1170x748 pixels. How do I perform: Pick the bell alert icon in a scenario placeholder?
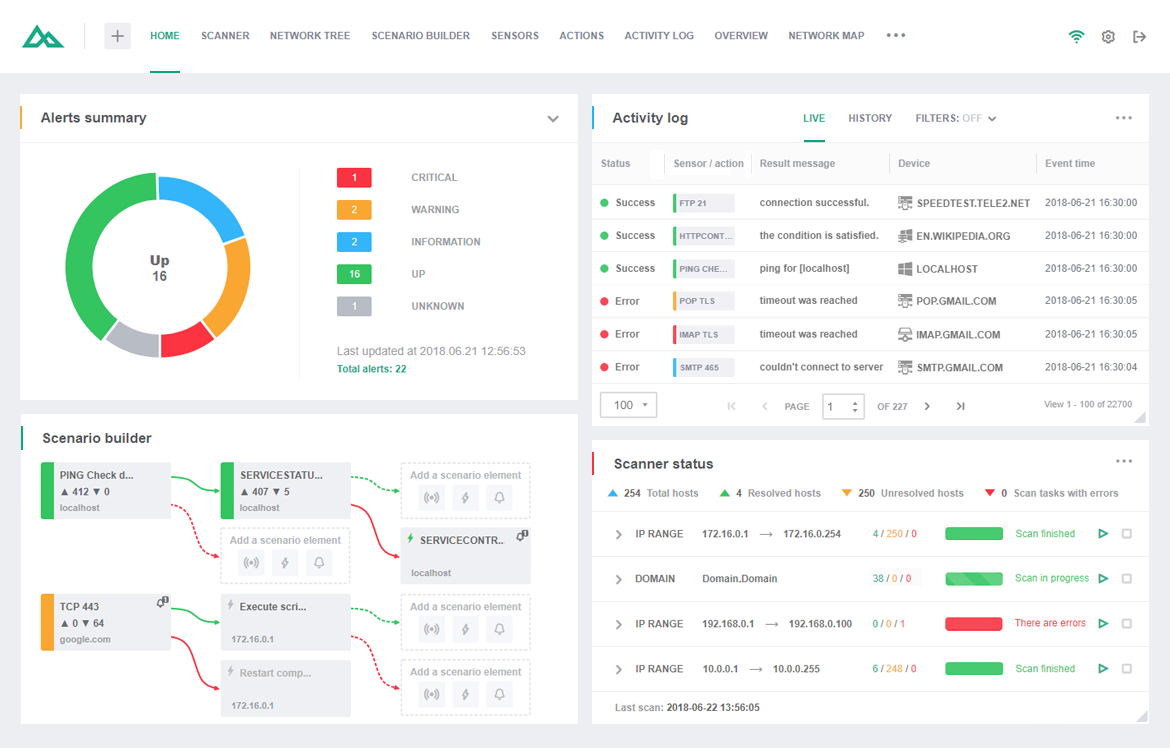[x=499, y=497]
